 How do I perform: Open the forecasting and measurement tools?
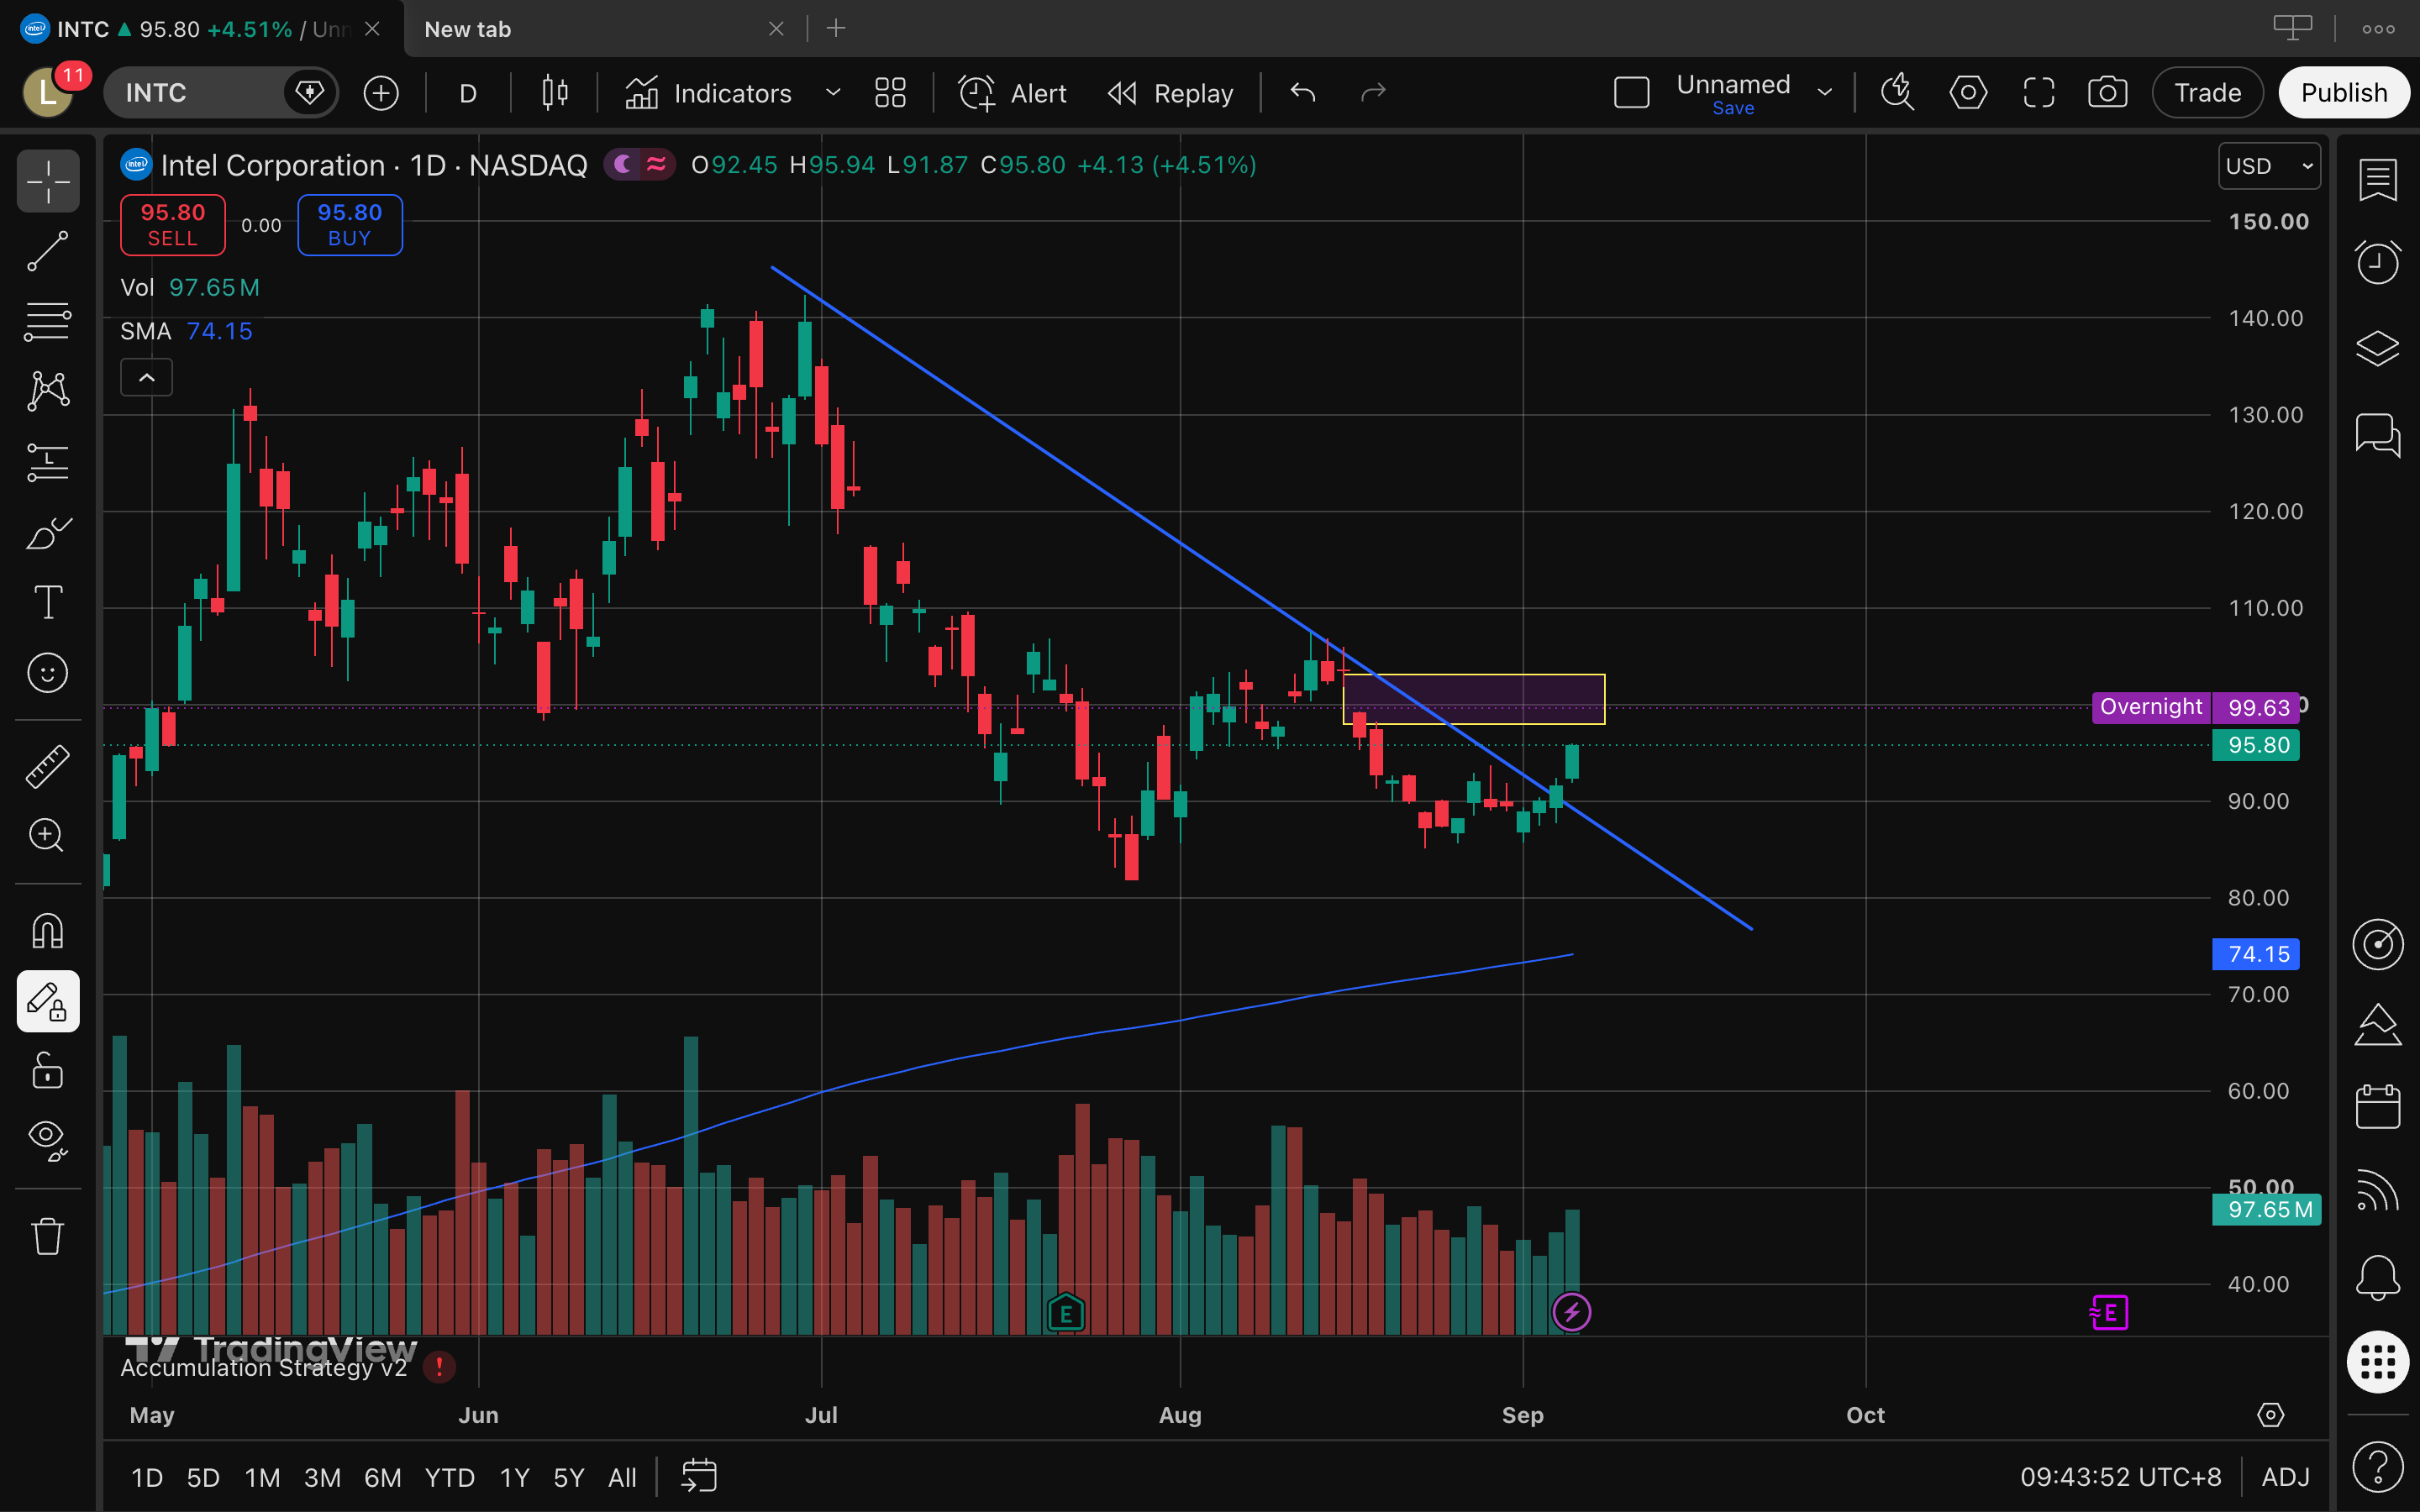point(48,461)
